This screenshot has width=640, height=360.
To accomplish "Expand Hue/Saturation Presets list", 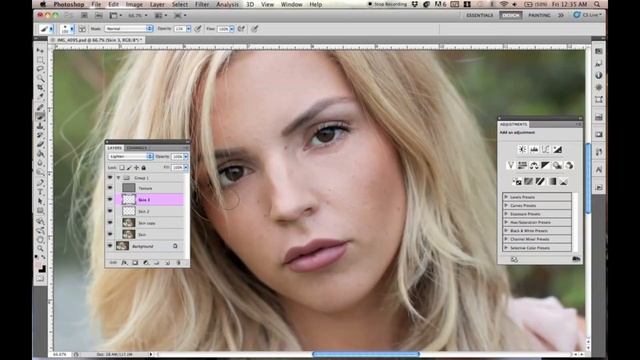I will coord(506,222).
